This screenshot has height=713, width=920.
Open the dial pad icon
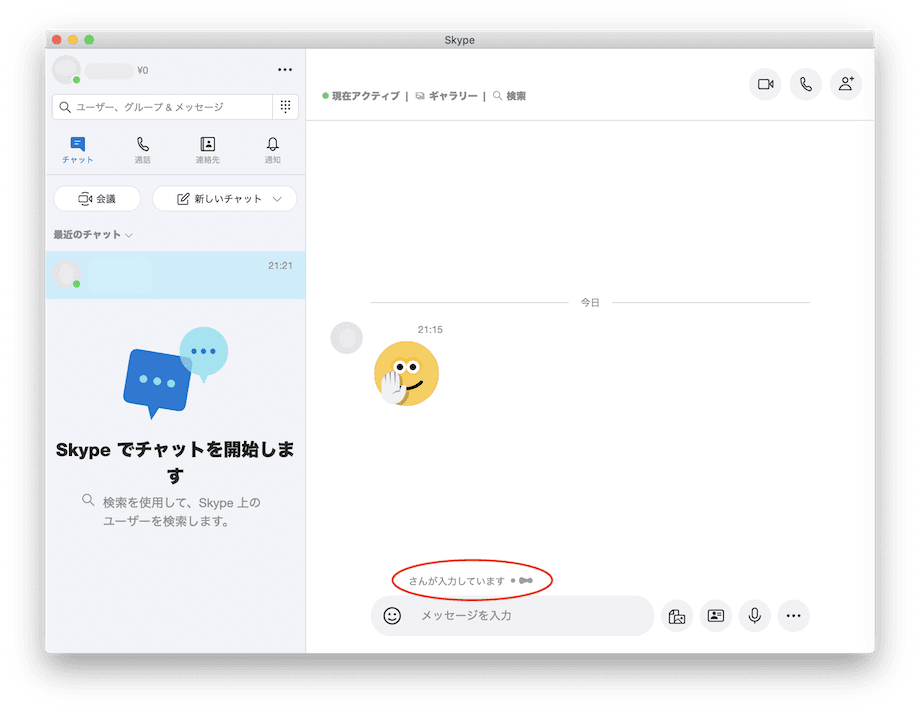pos(286,107)
